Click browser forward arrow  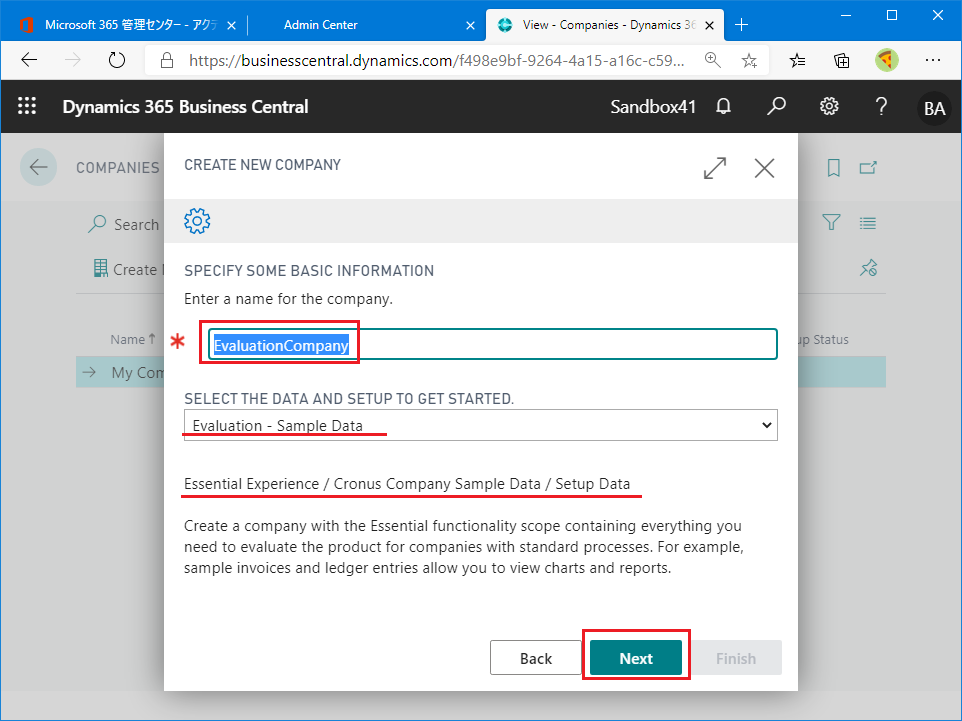pos(72,60)
